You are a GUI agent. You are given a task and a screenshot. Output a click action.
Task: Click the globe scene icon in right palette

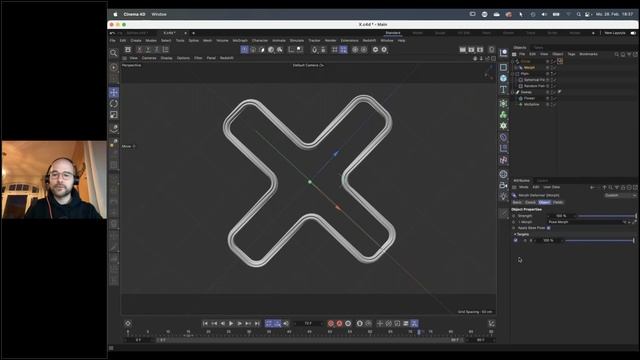[503, 174]
